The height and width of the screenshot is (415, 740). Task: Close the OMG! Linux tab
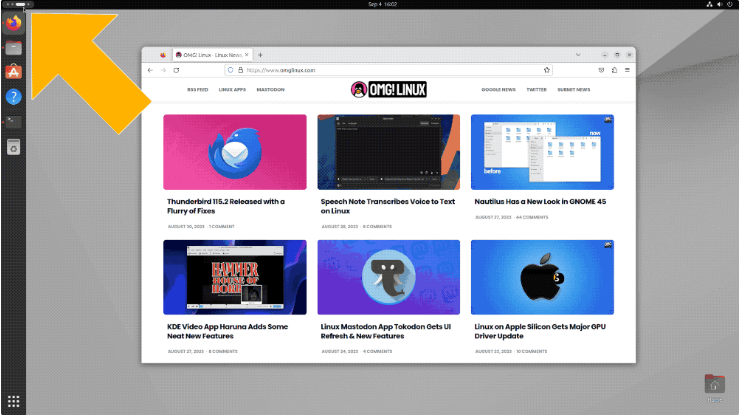246,55
